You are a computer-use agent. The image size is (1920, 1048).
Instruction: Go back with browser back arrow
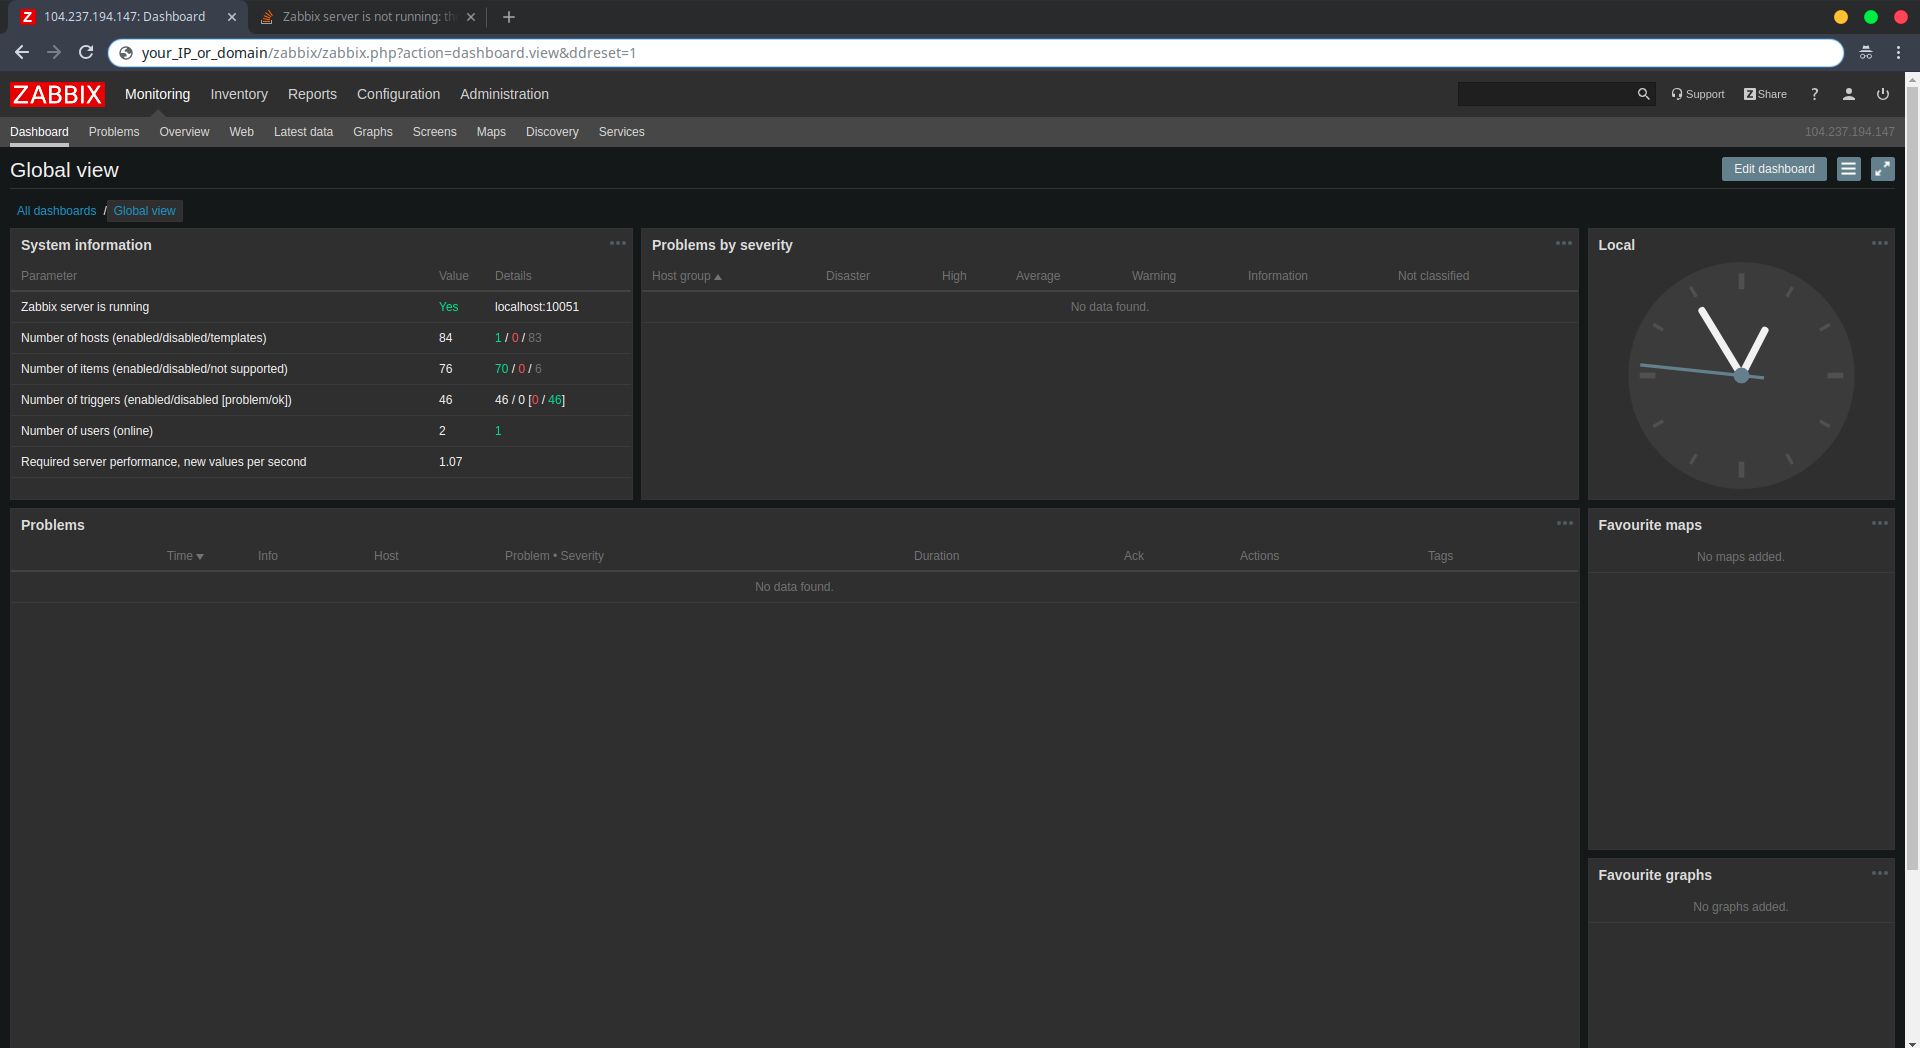pos(21,52)
